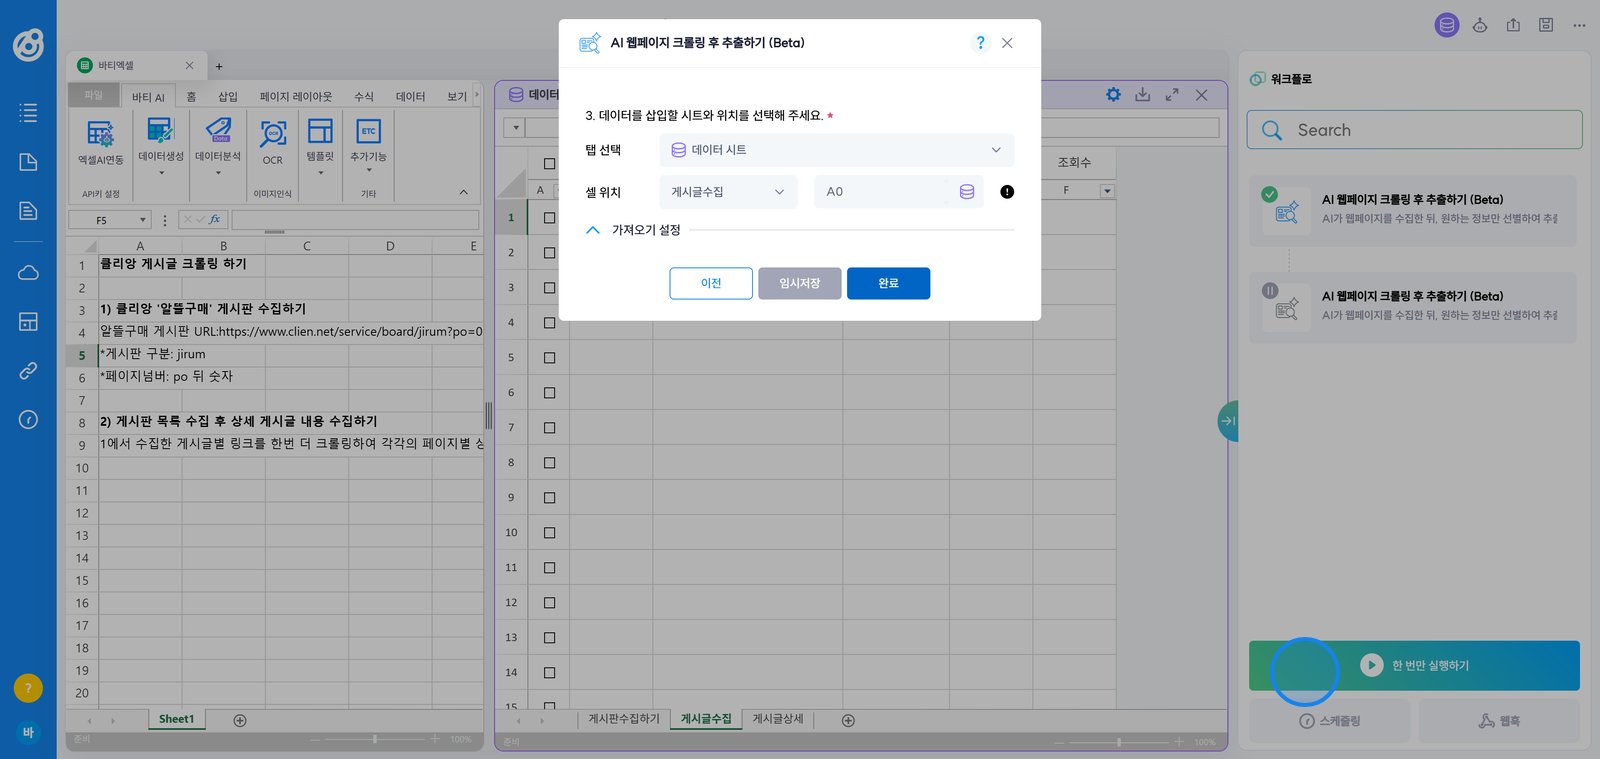The image size is (1600, 759).
Task: Switch to the 수식 ribbon tab
Action: click(x=364, y=96)
